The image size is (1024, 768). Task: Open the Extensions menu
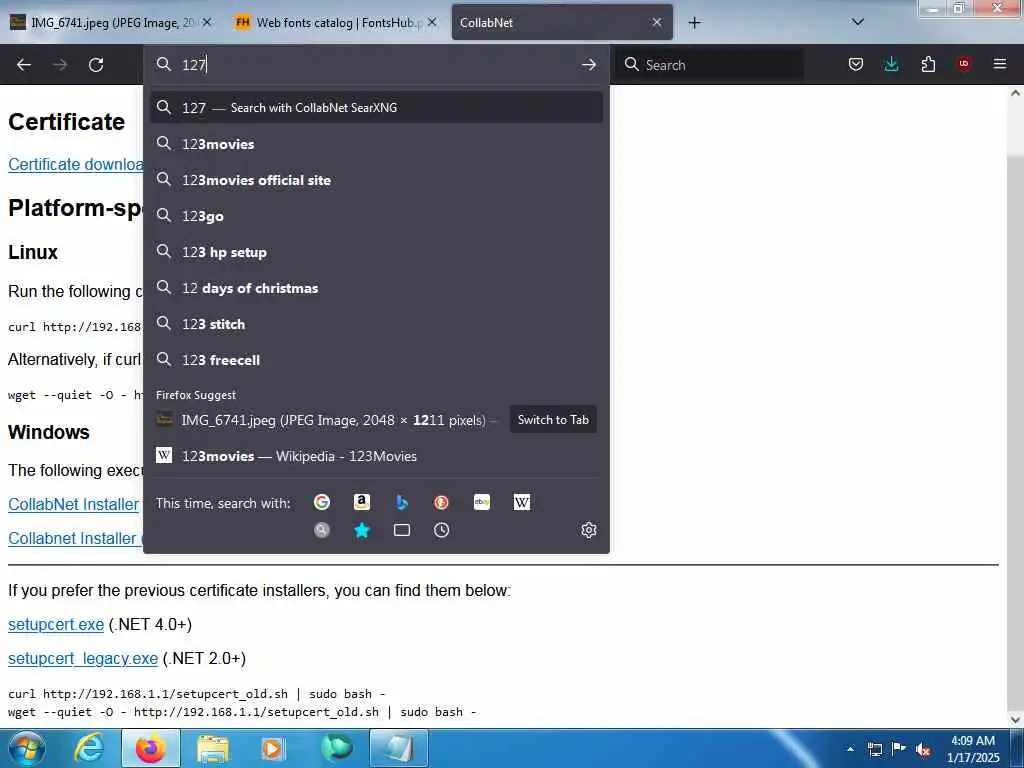pos(928,64)
